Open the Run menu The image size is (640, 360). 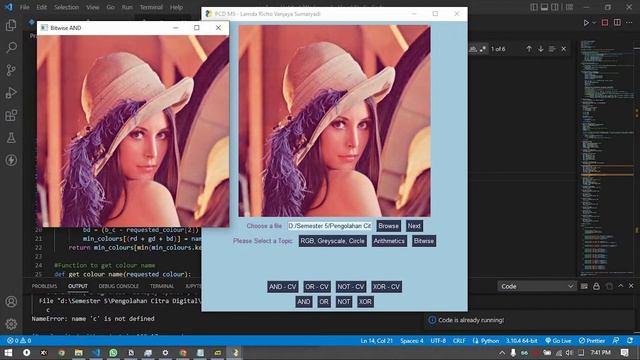[x=127, y=7]
